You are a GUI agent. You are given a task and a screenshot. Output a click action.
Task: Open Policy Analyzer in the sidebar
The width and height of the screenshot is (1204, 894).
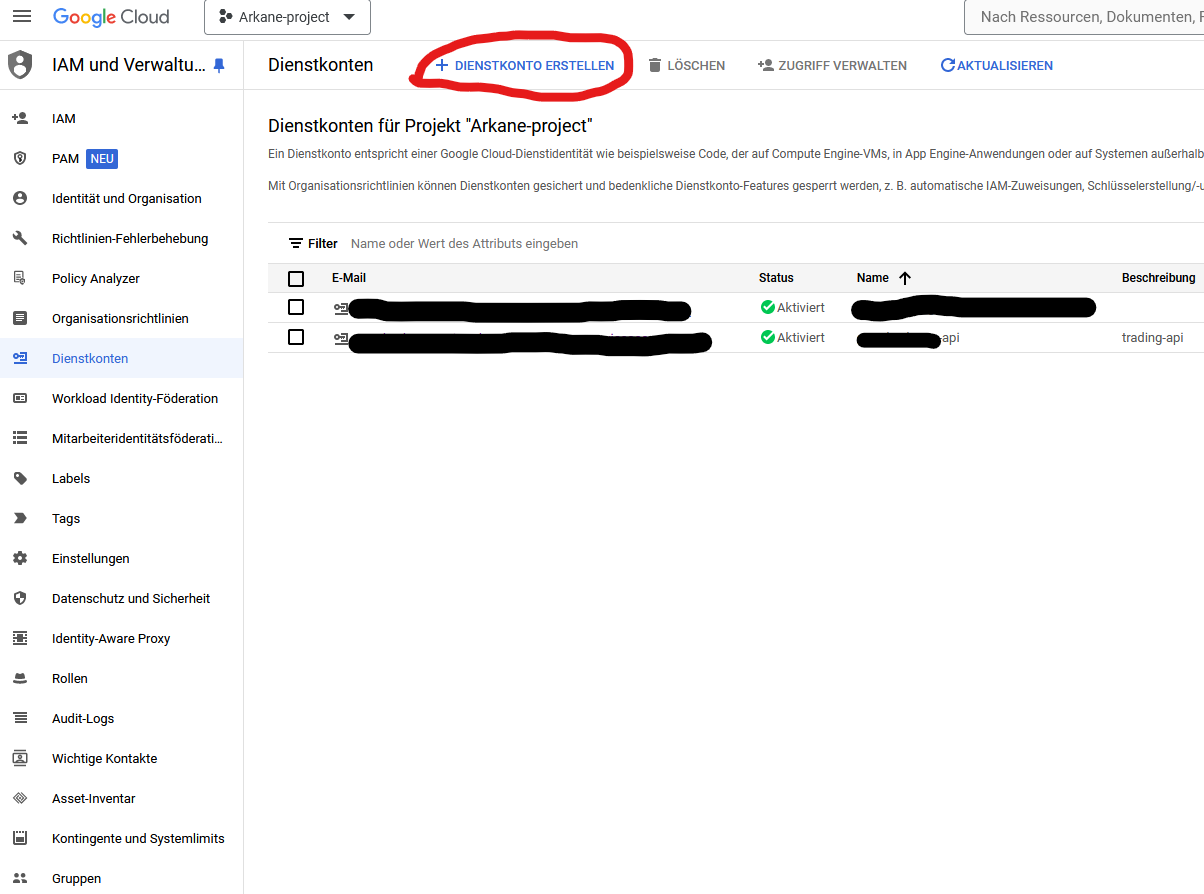click(x=95, y=279)
